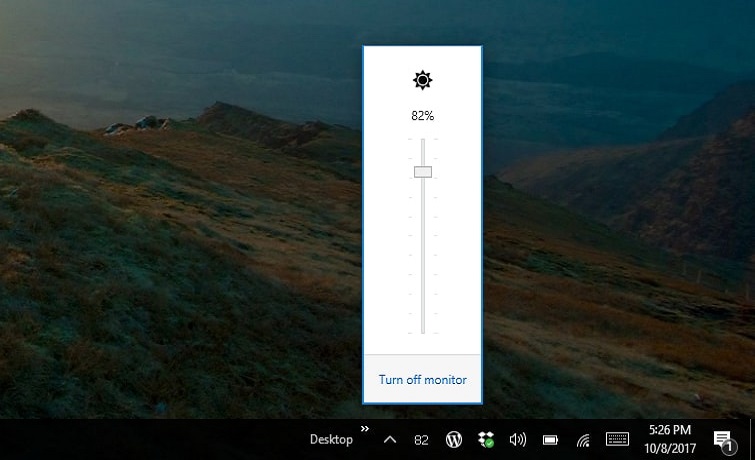Click the Desktop toolbar label
Viewport: 755px width, 460px height.
[x=331, y=439]
